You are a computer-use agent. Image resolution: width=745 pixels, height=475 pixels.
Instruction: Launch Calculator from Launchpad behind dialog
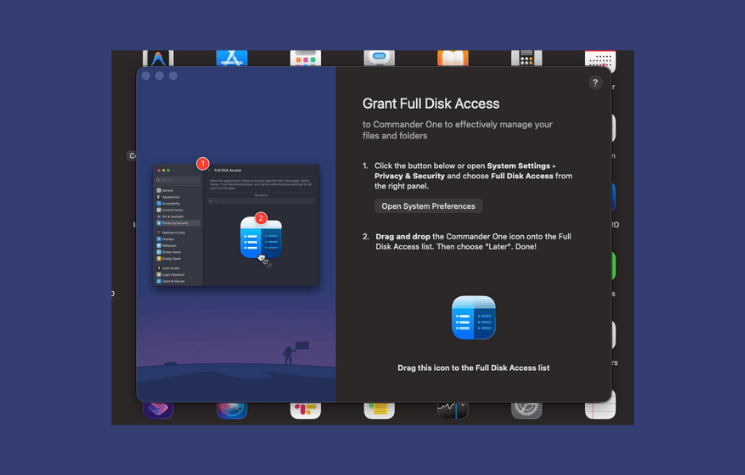(x=526, y=58)
